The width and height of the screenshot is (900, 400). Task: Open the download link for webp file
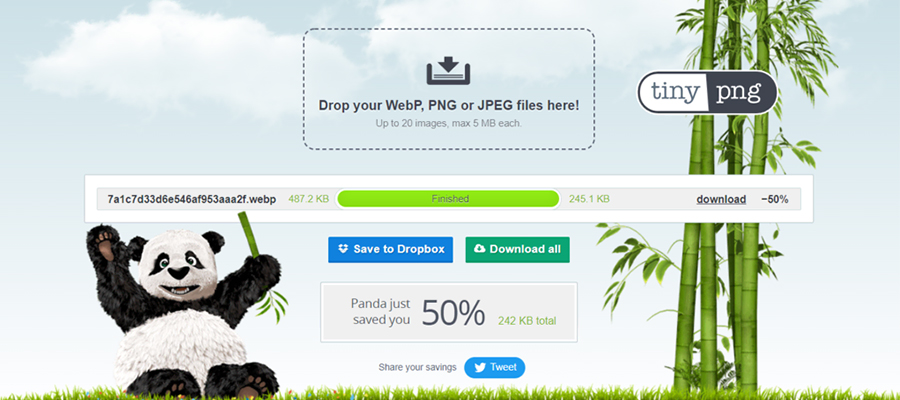tap(721, 199)
